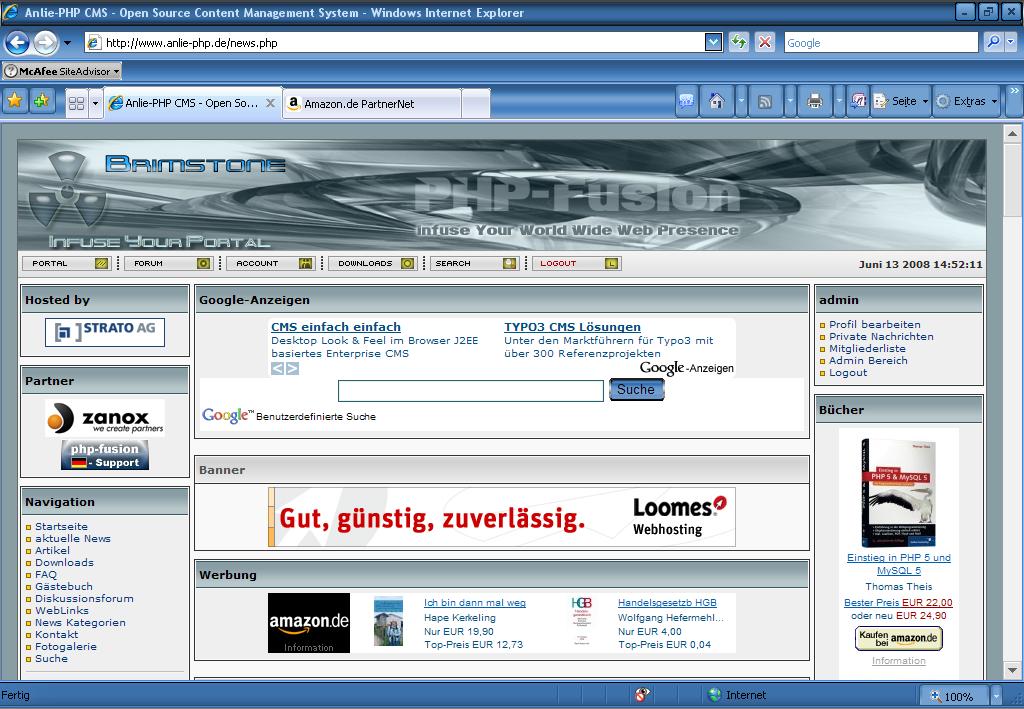The image size is (1024, 709).
Task: Click the browser Back arrow button
Action: [17, 42]
